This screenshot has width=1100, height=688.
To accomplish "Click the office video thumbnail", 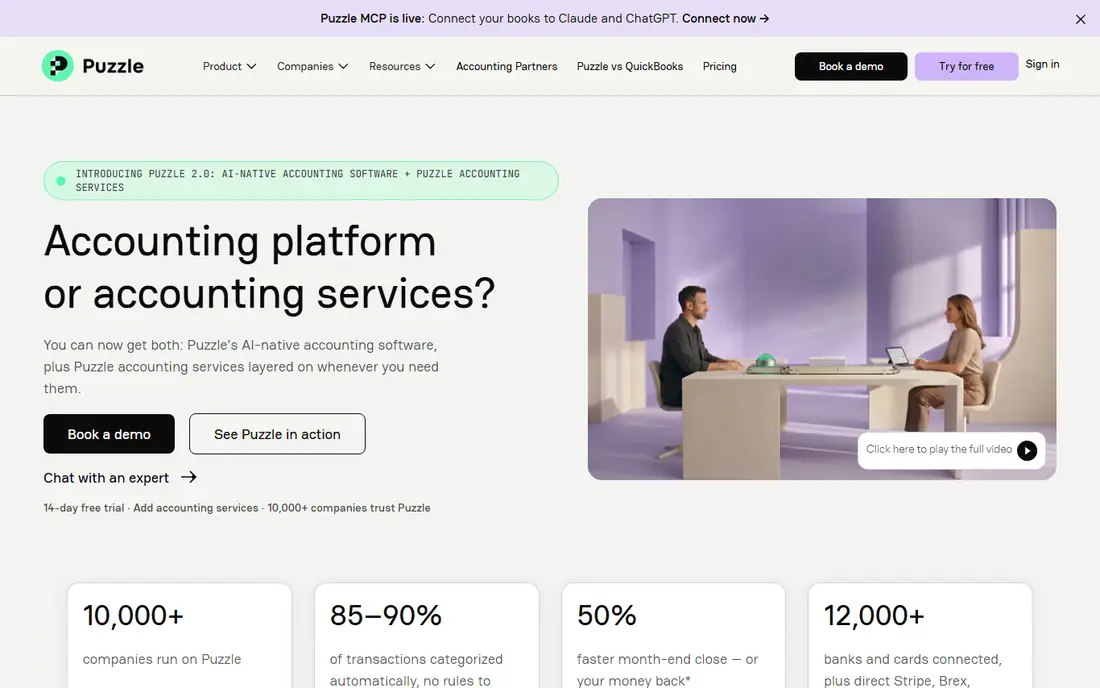I will 822,339.
